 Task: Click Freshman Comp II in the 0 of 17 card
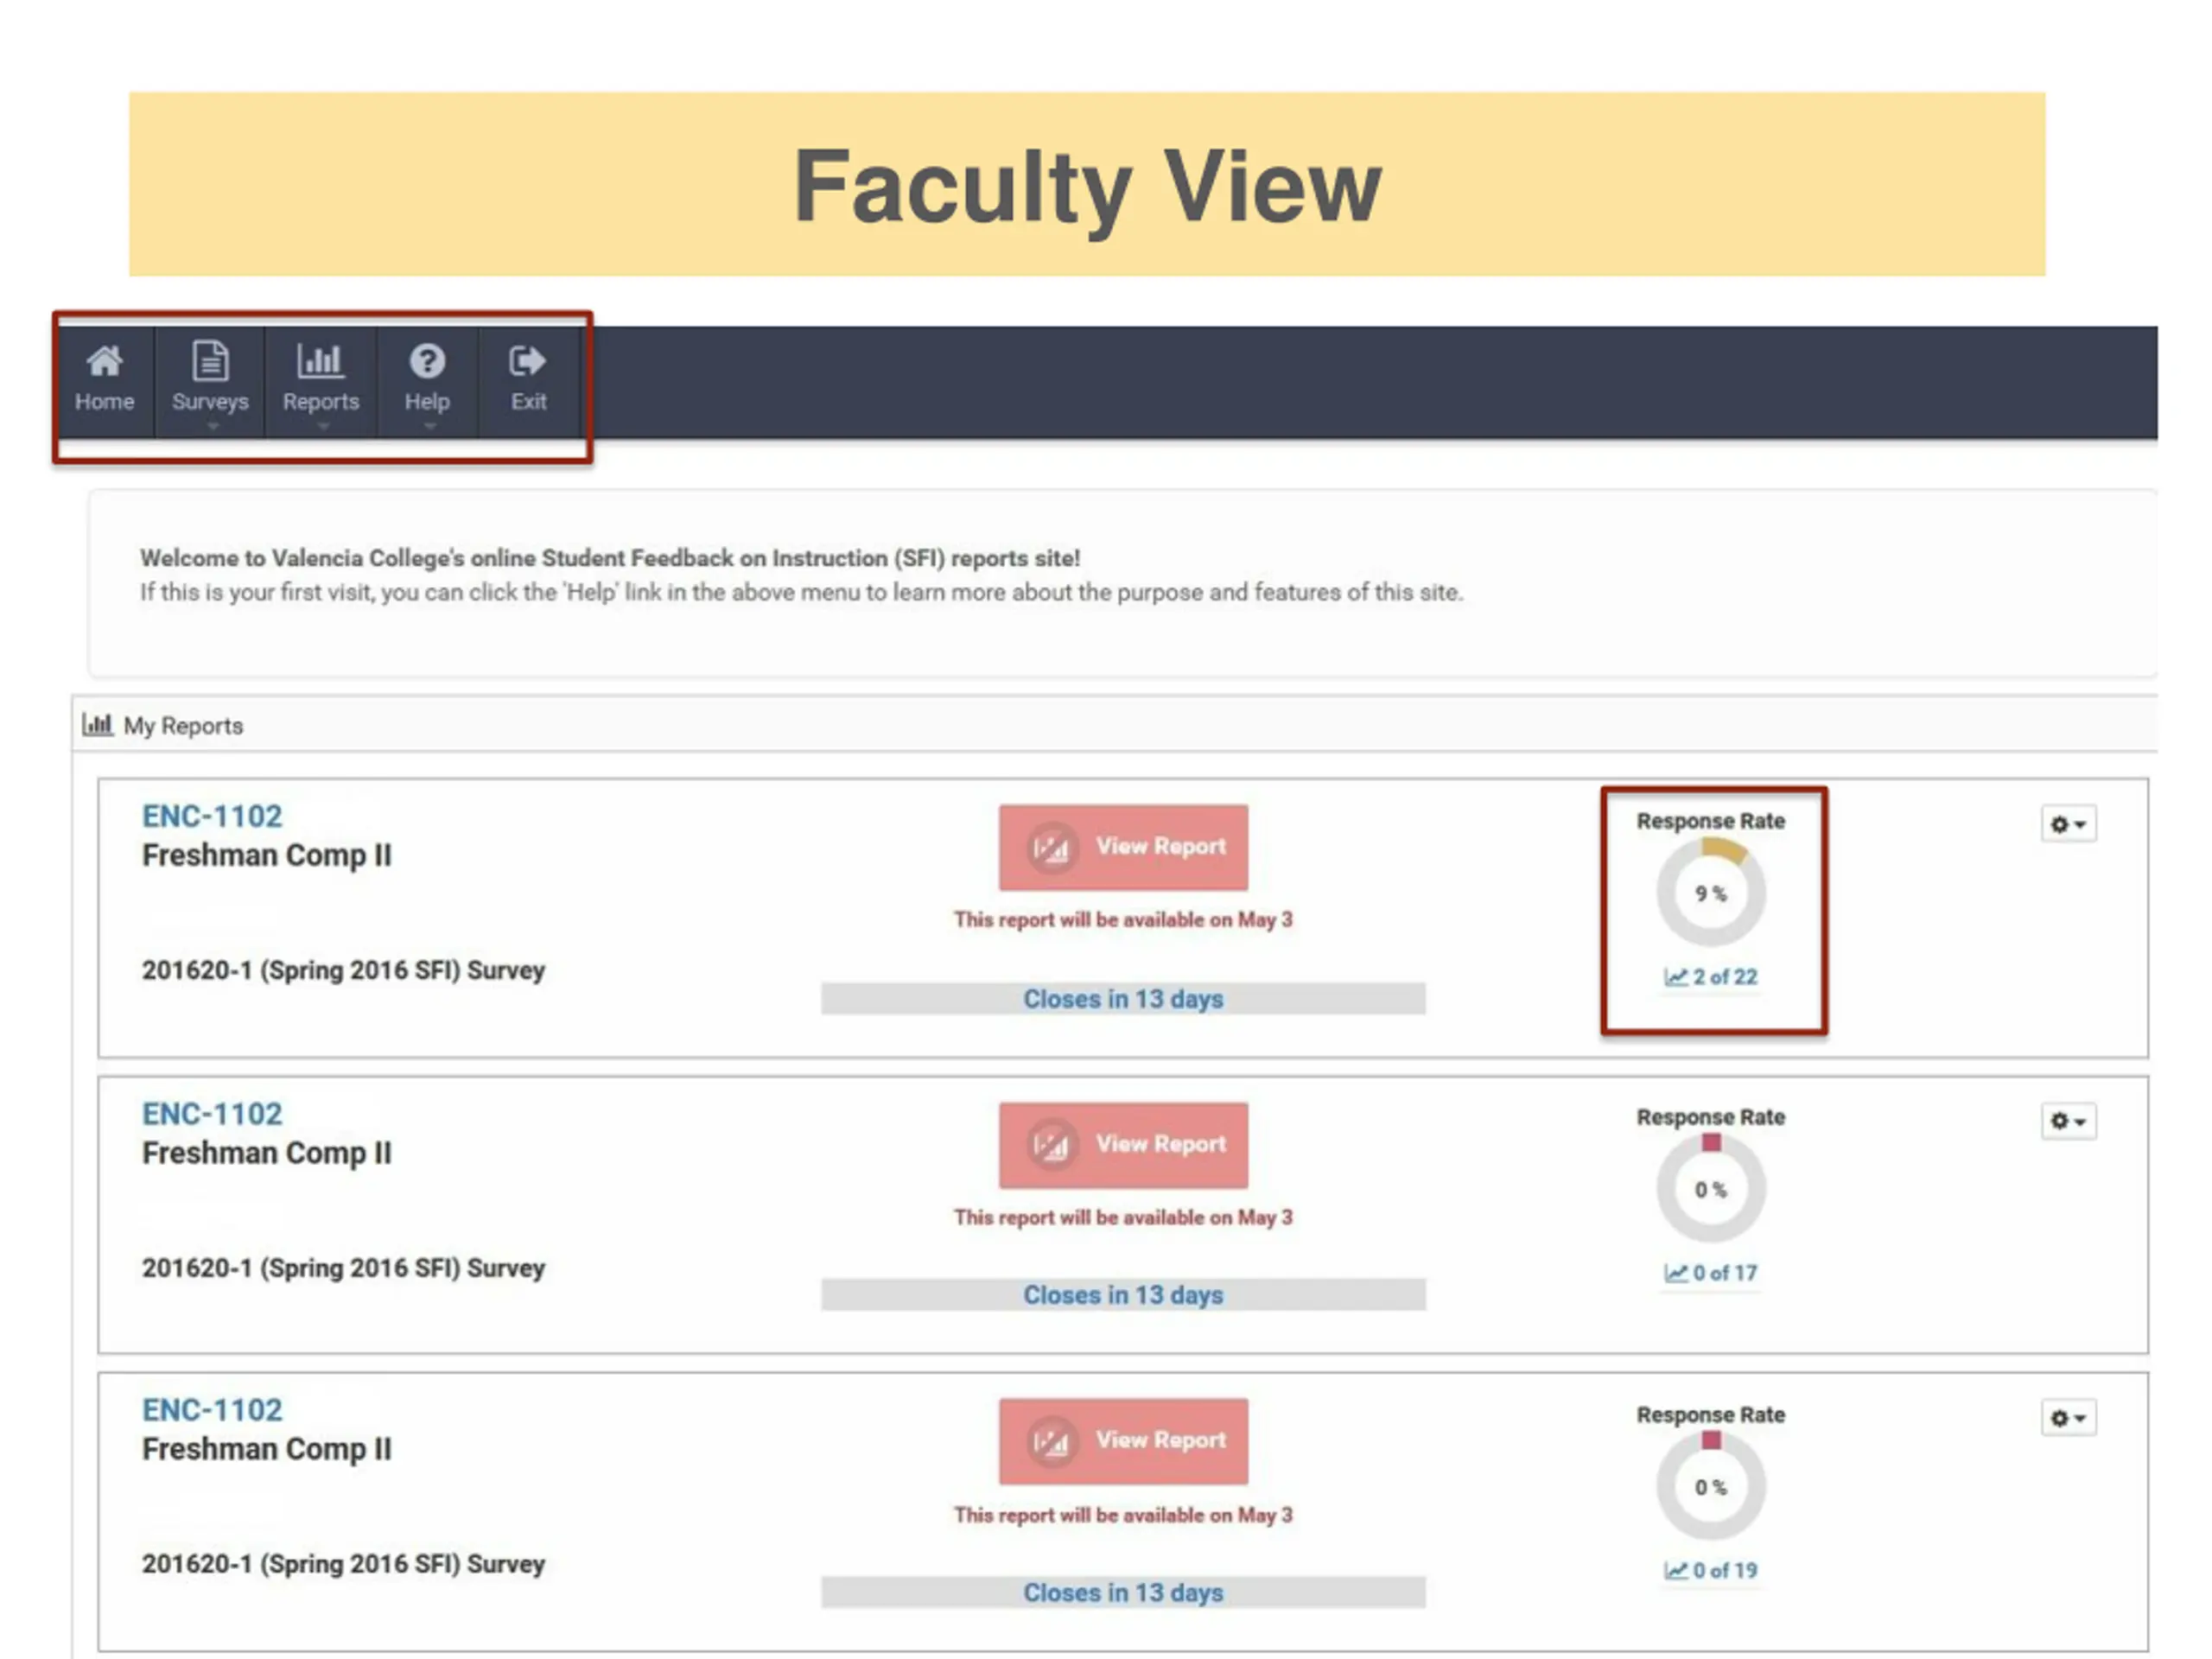tap(267, 1154)
